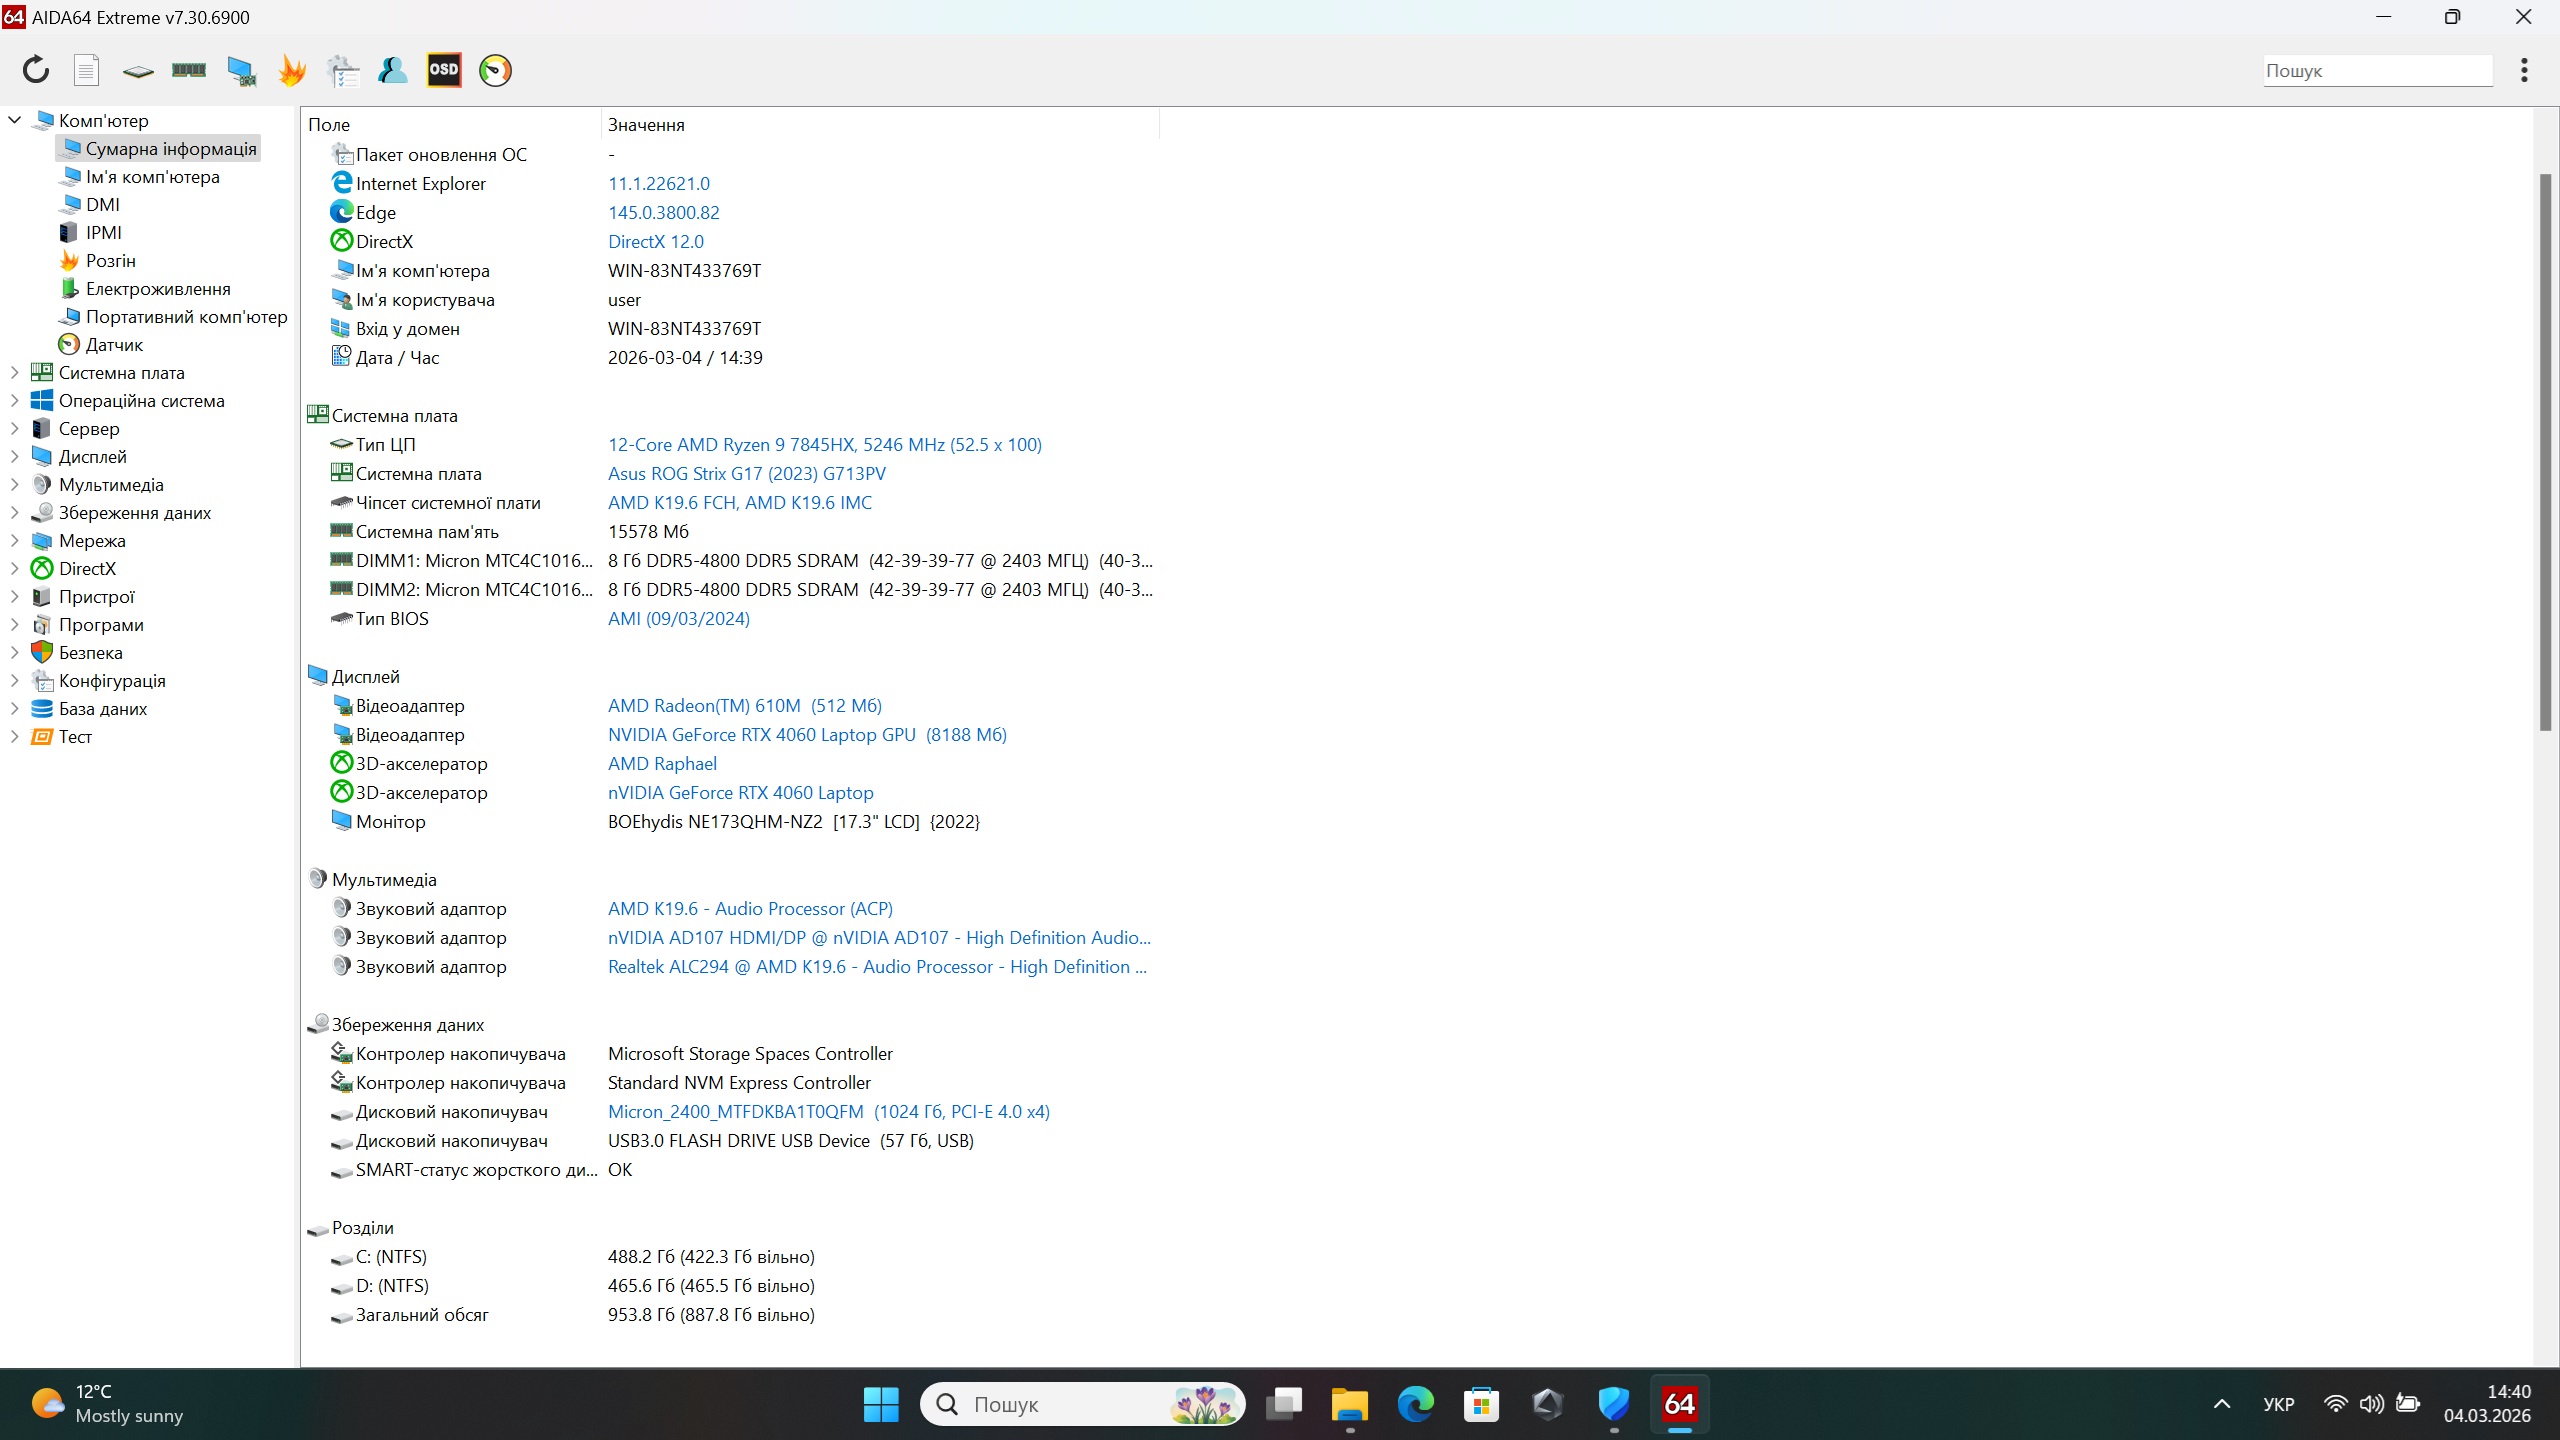Click the Пошук search field in AIDA64
Screen dimensions: 2560x1440
click(2376, 71)
